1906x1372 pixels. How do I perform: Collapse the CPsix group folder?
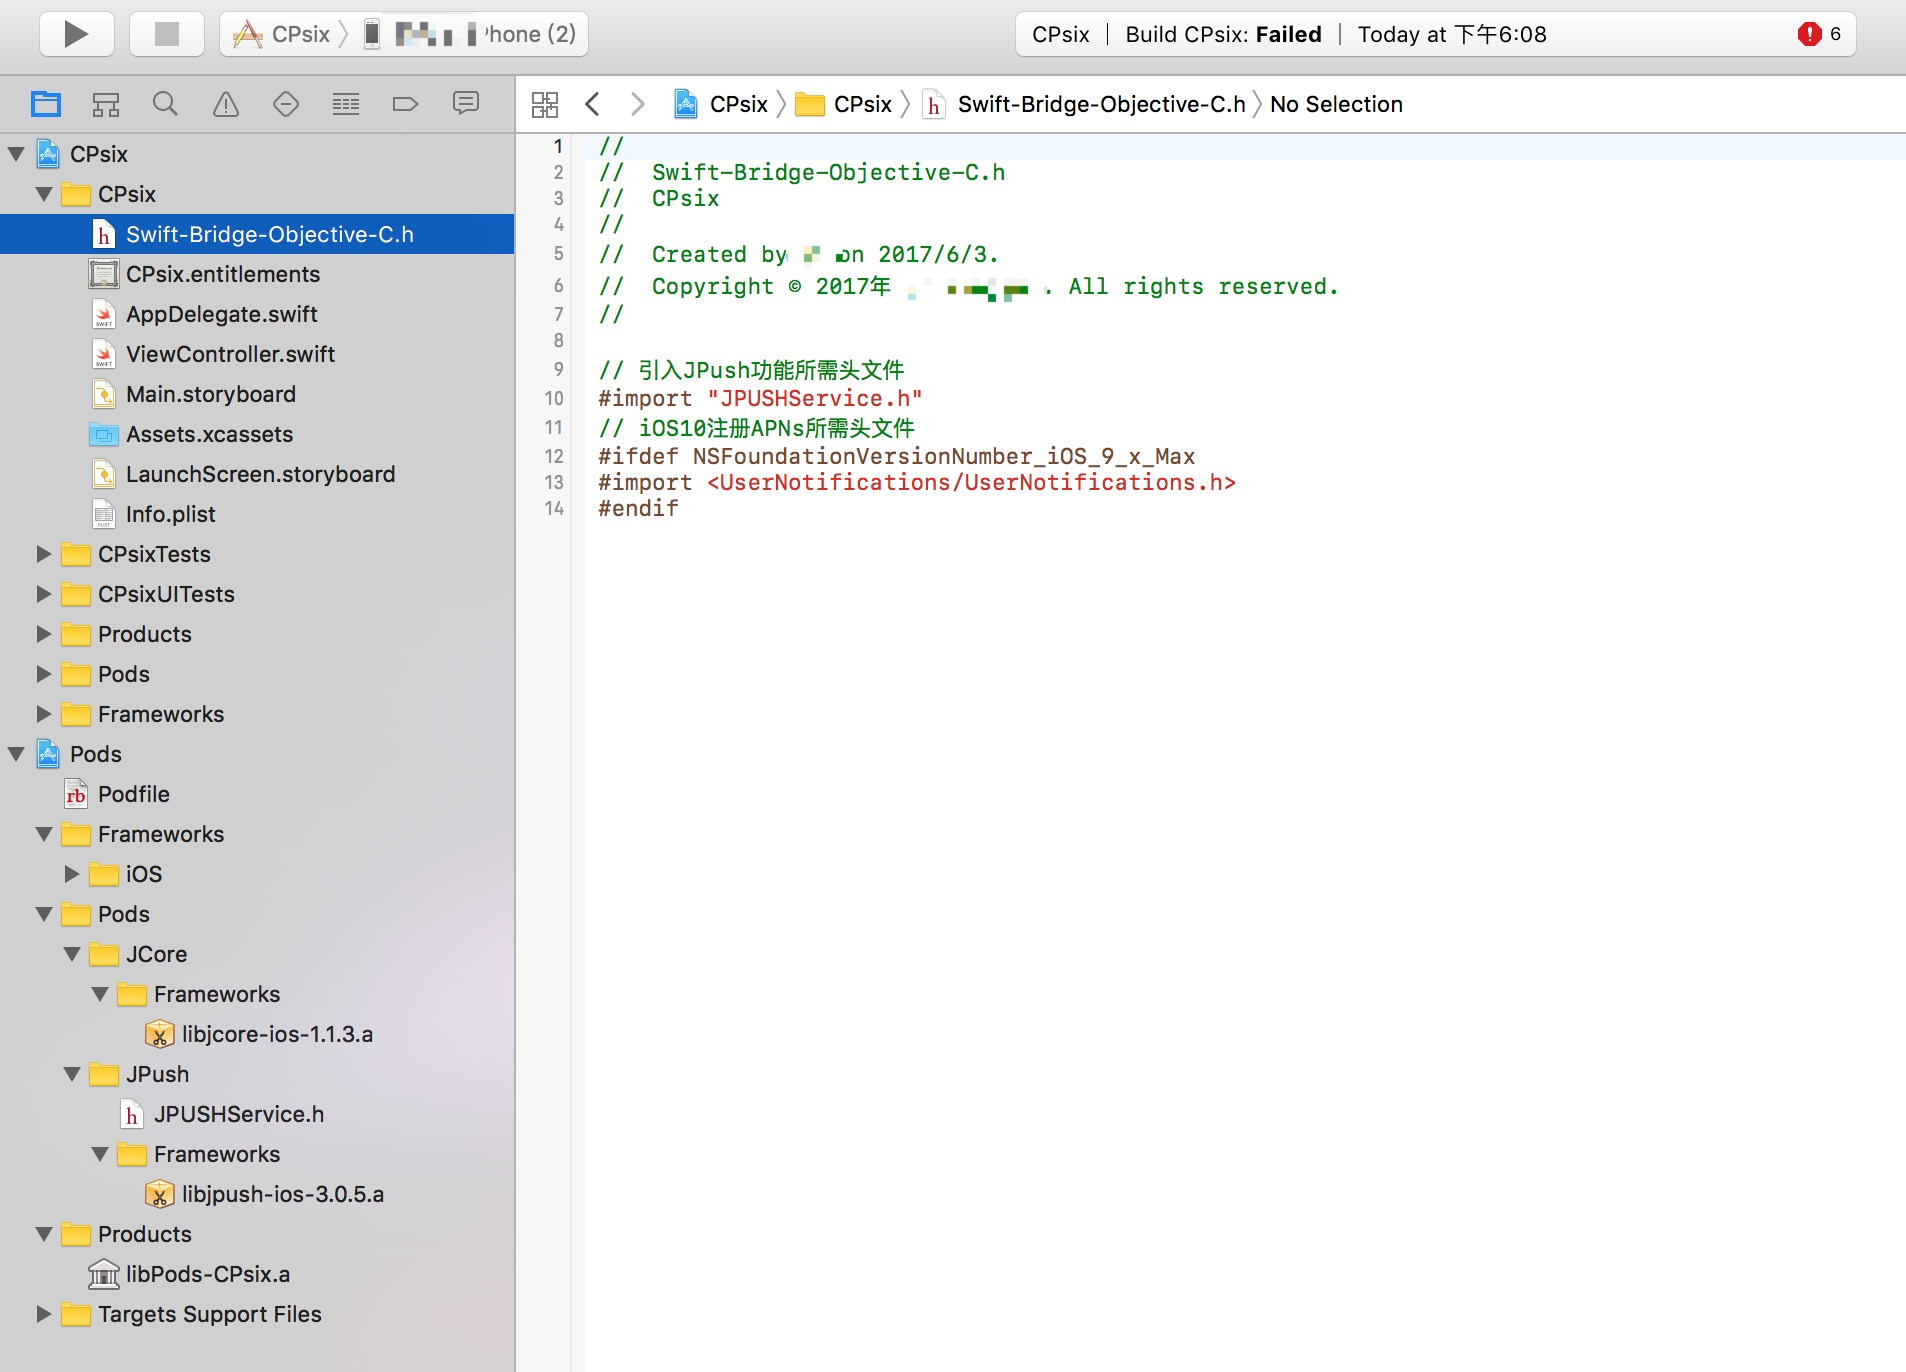[44, 194]
